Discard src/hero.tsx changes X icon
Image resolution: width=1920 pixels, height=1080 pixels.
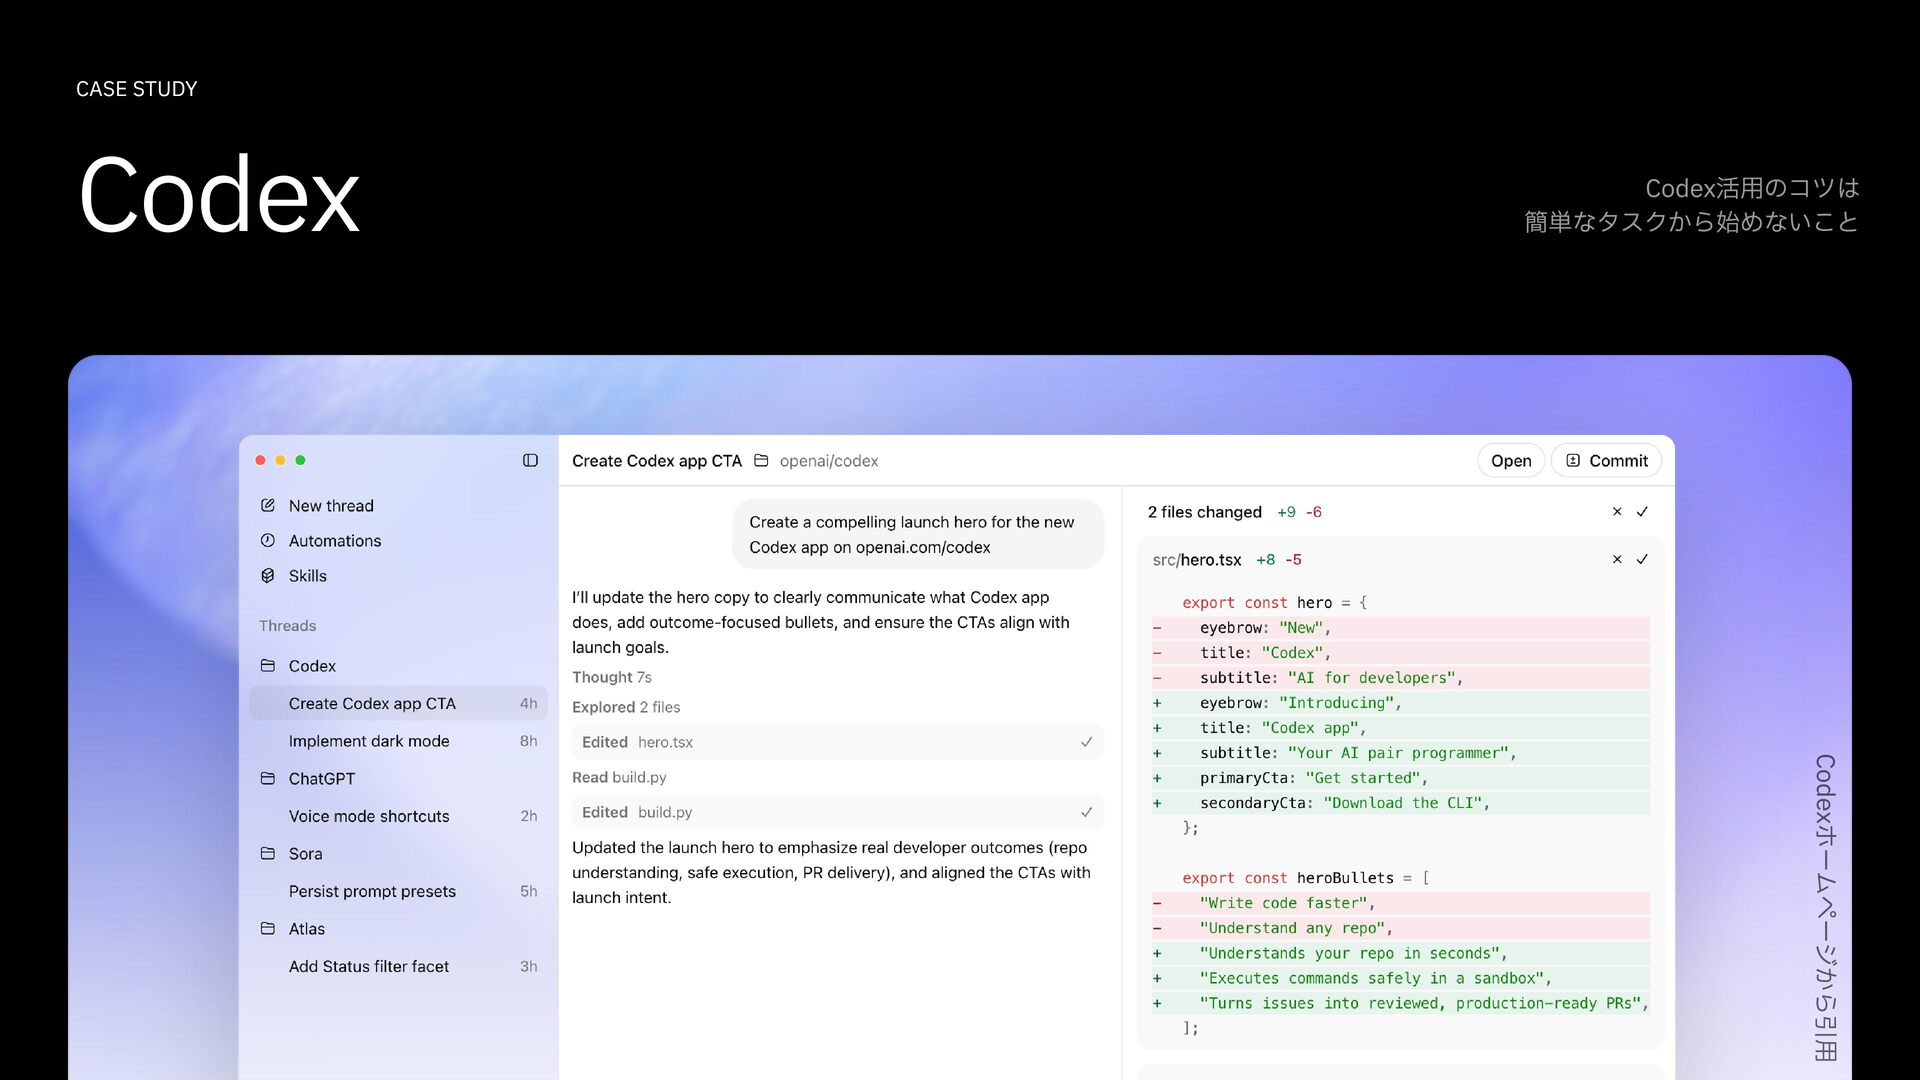[1617, 560]
